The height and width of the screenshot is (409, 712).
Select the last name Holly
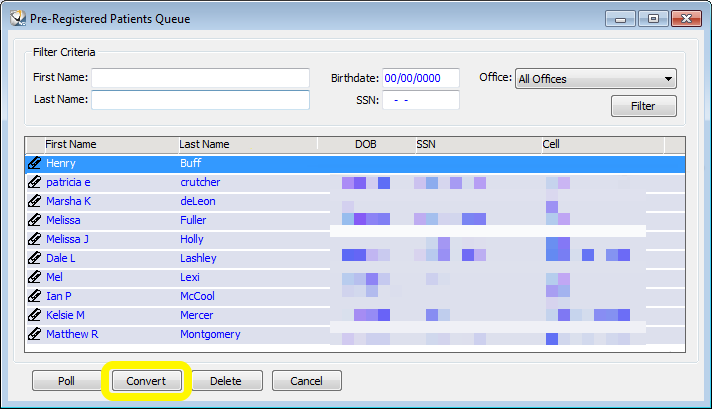point(192,239)
